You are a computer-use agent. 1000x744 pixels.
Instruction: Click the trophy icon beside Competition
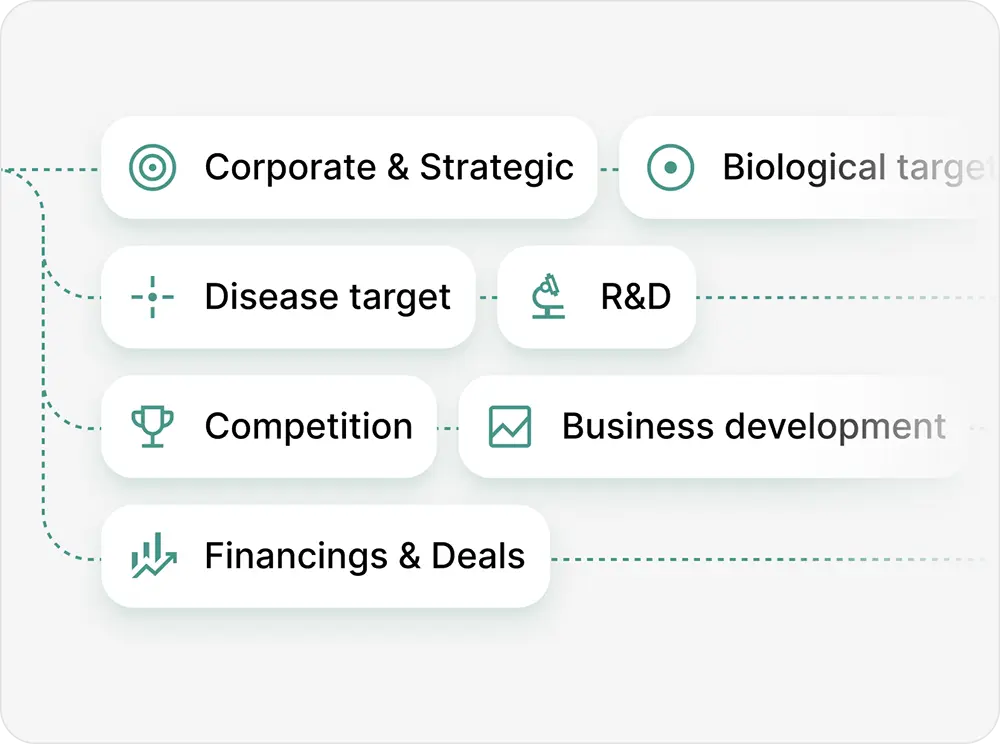[153, 427]
